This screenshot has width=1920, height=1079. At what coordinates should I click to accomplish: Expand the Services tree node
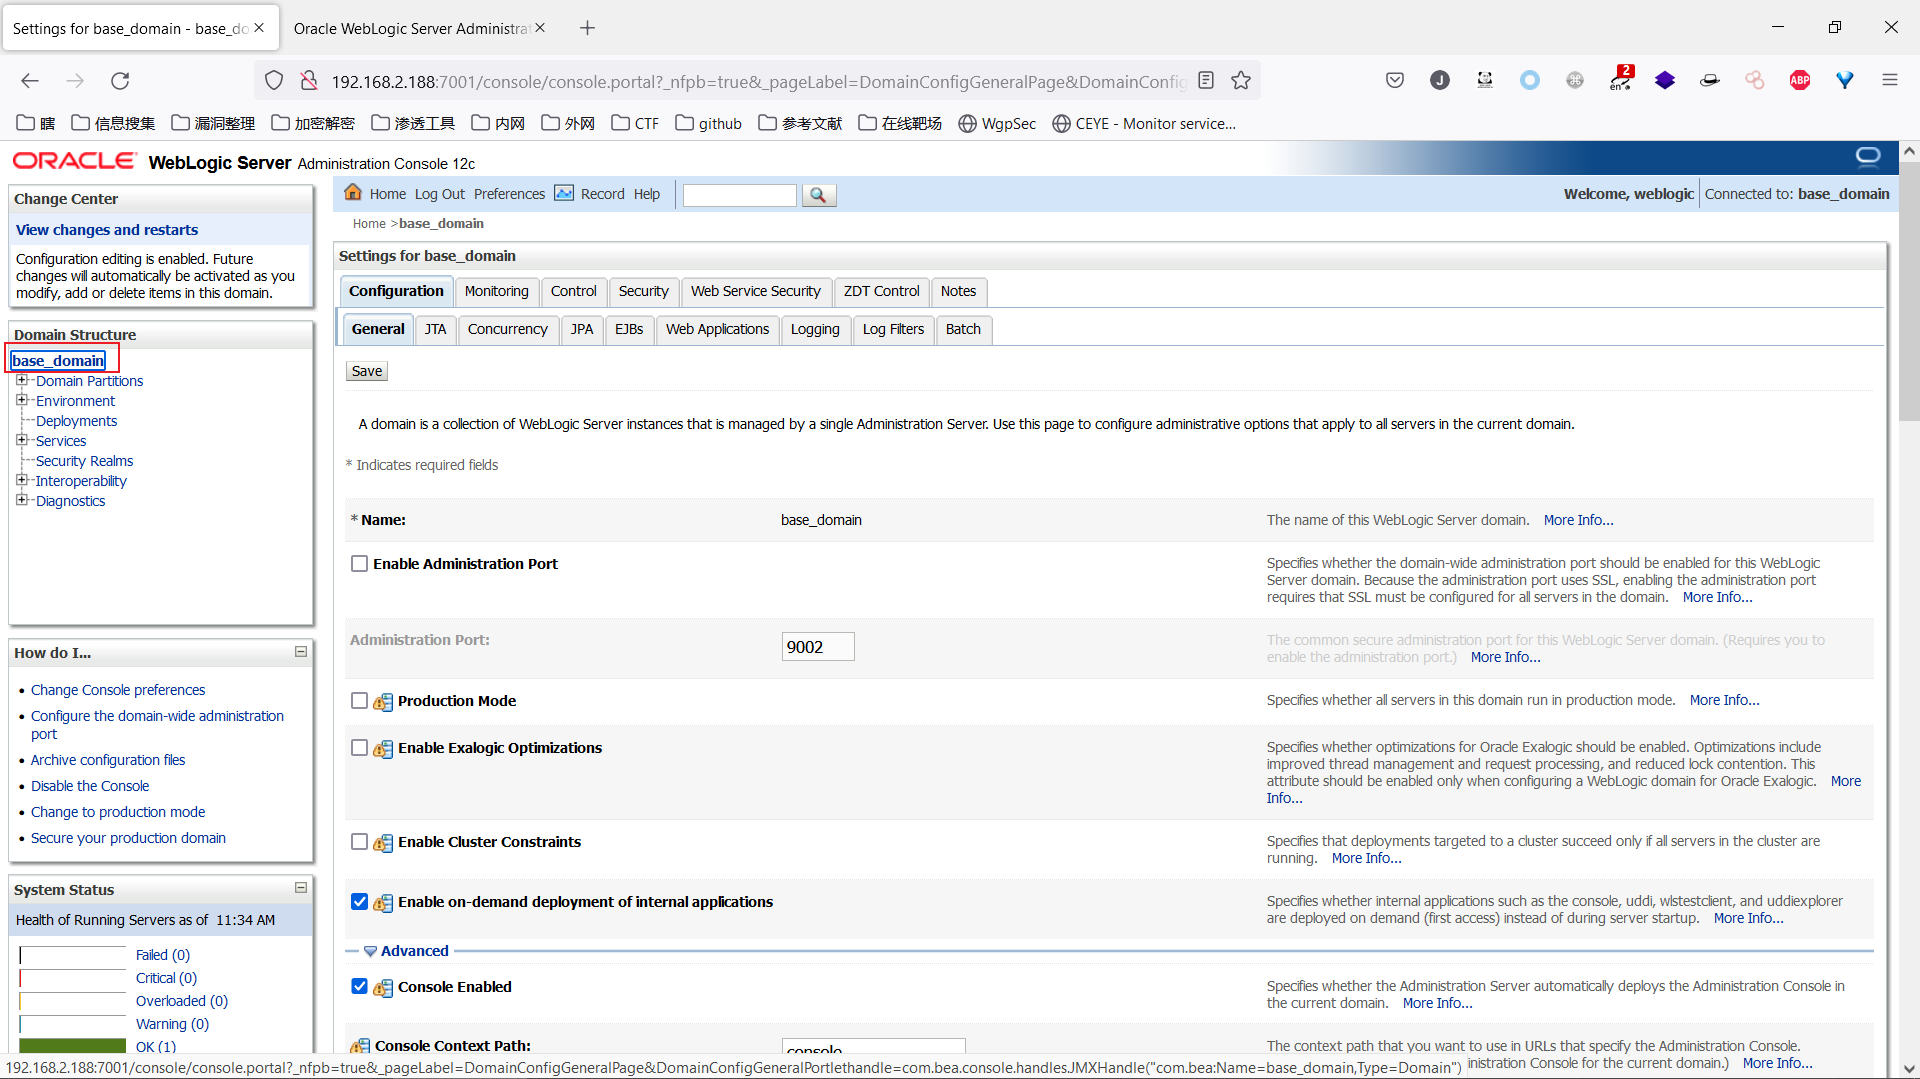coord(21,440)
